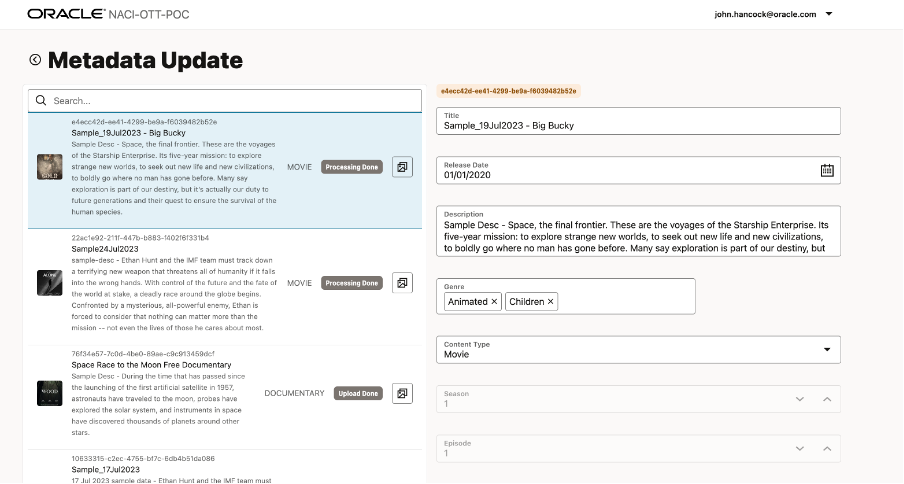The image size is (904, 484).
Task: Decrease the Season value
Action: click(800, 399)
